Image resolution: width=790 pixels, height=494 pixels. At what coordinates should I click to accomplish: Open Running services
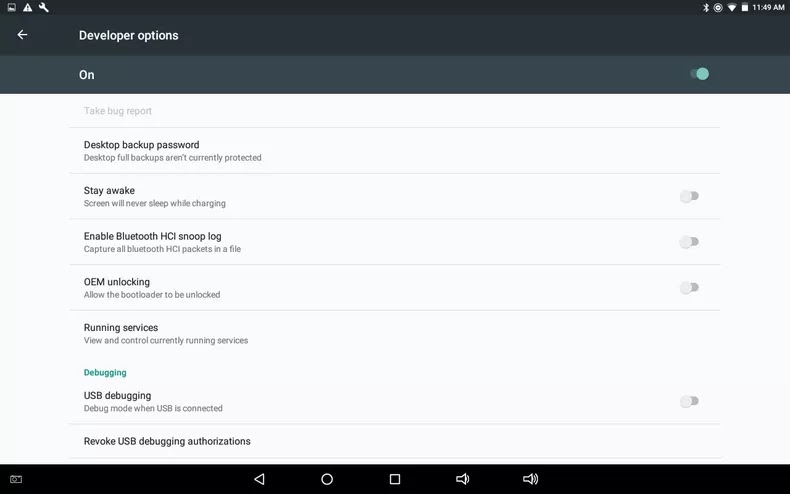394,334
